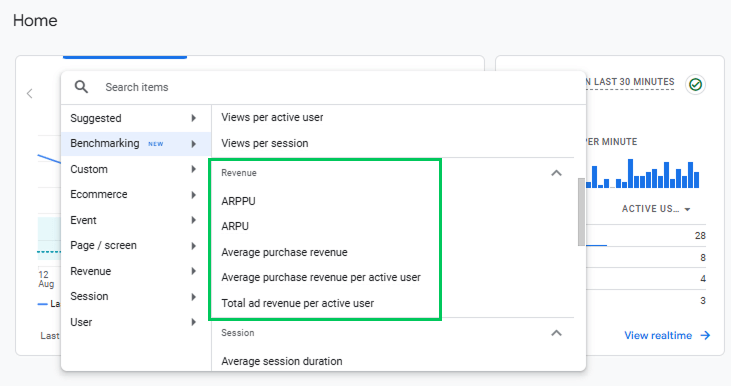Click the realtime row value 28
The height and width of the screenshot is (386, 731).
(x=700, y=236)
